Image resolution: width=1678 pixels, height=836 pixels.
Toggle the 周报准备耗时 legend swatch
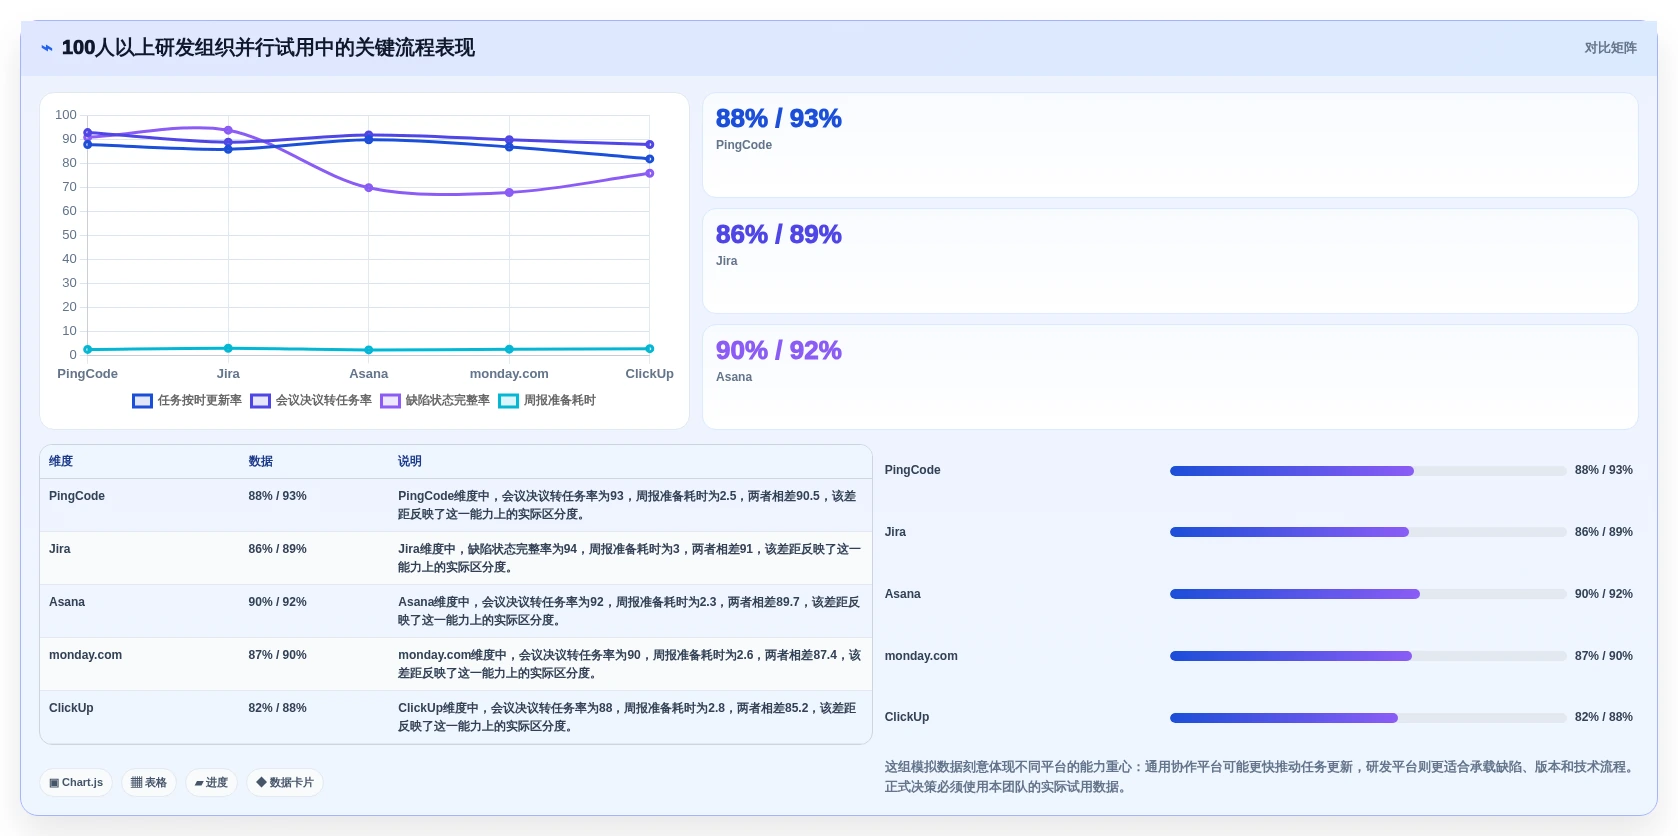[509, 401]
